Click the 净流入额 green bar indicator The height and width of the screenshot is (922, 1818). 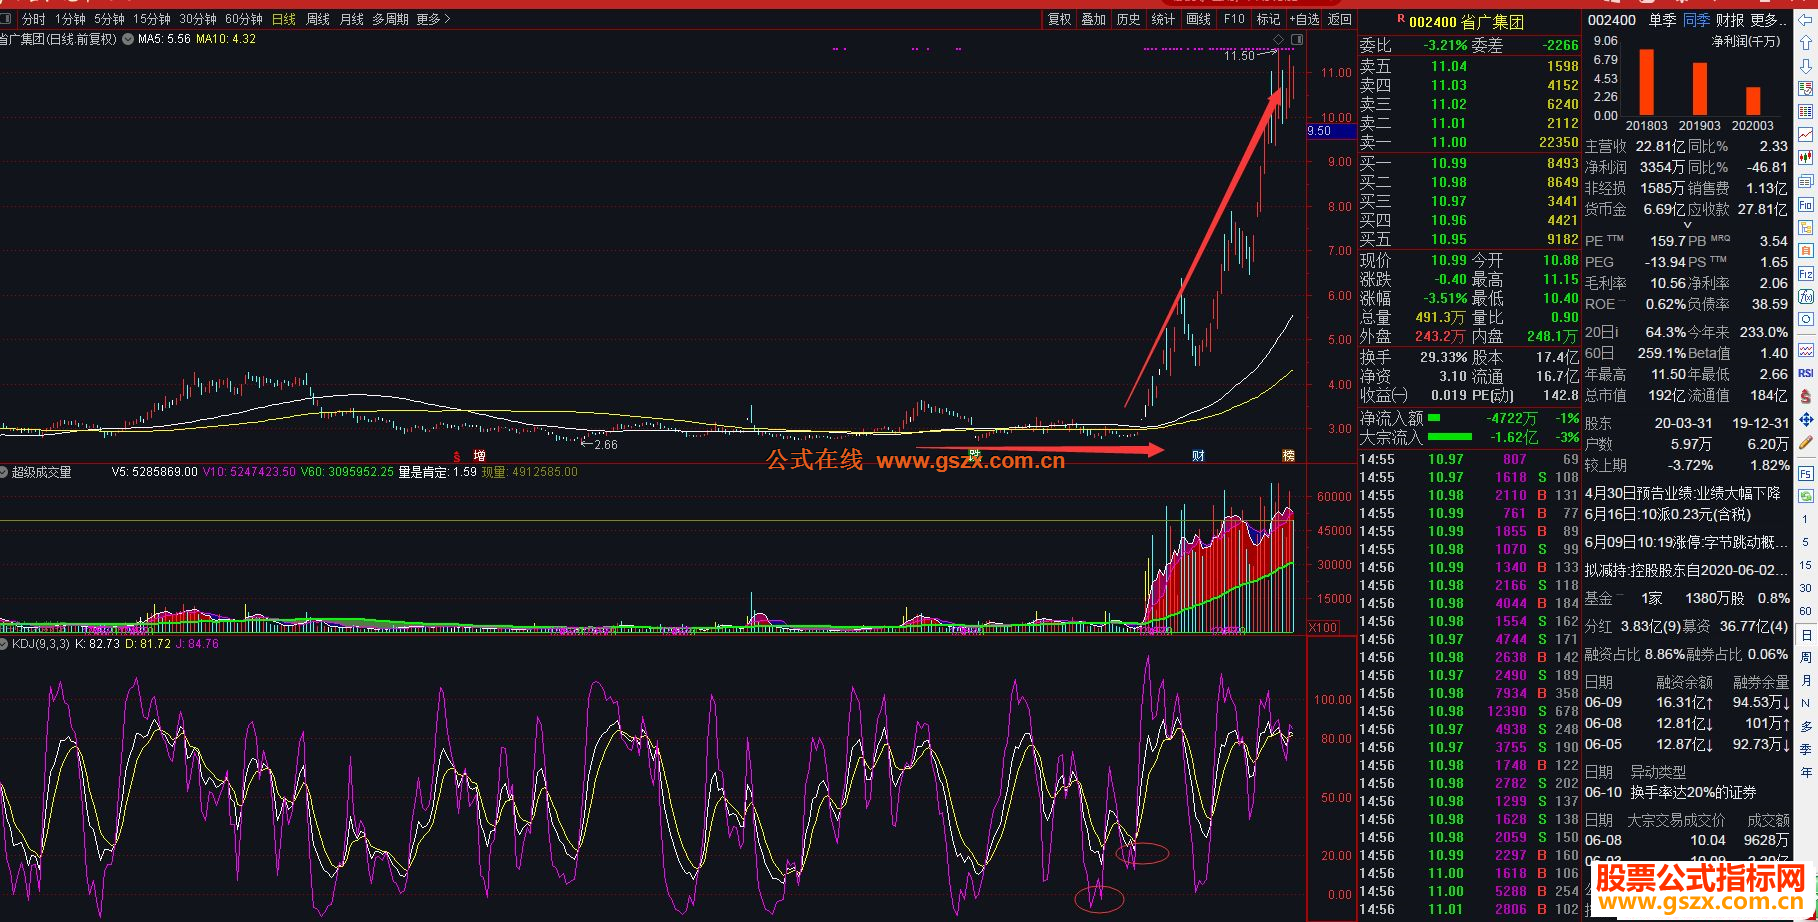click(x=1435, y=418)
